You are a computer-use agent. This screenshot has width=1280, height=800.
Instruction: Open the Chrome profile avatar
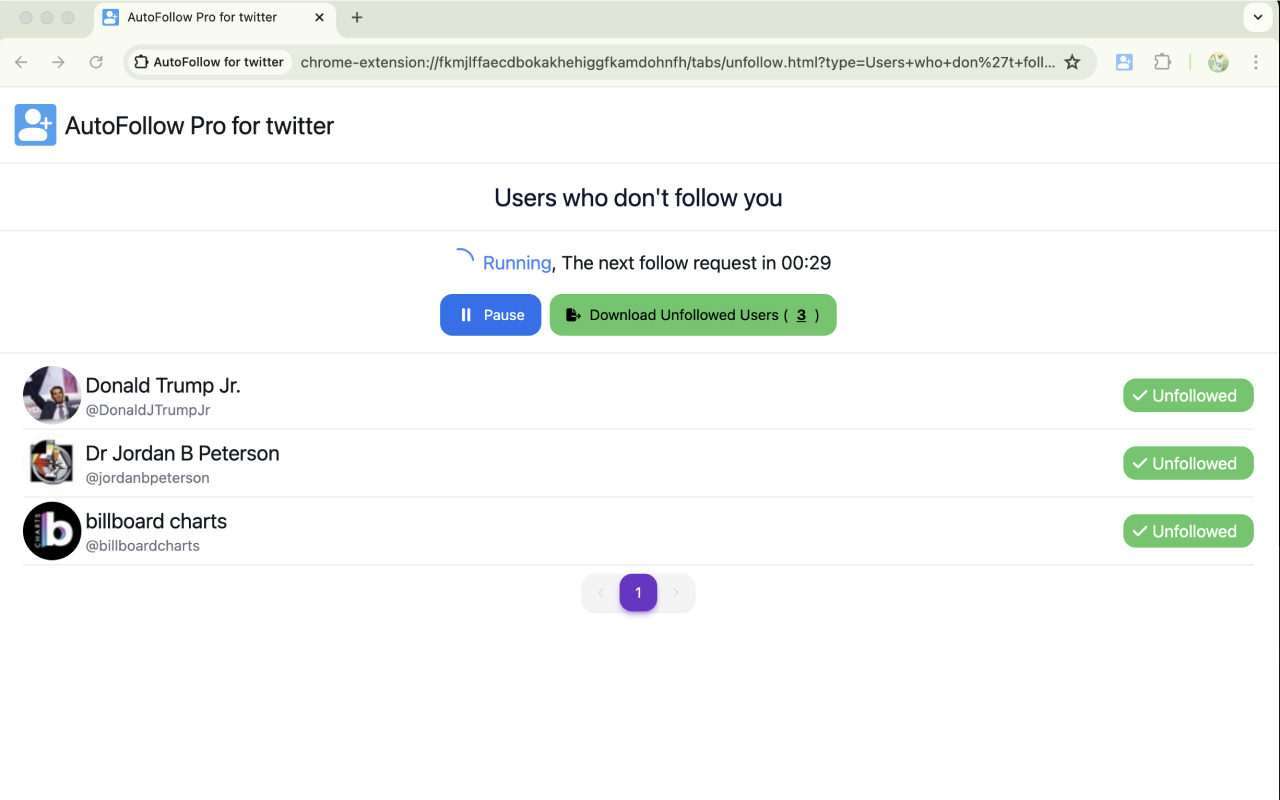click(x=1218, y=62)
